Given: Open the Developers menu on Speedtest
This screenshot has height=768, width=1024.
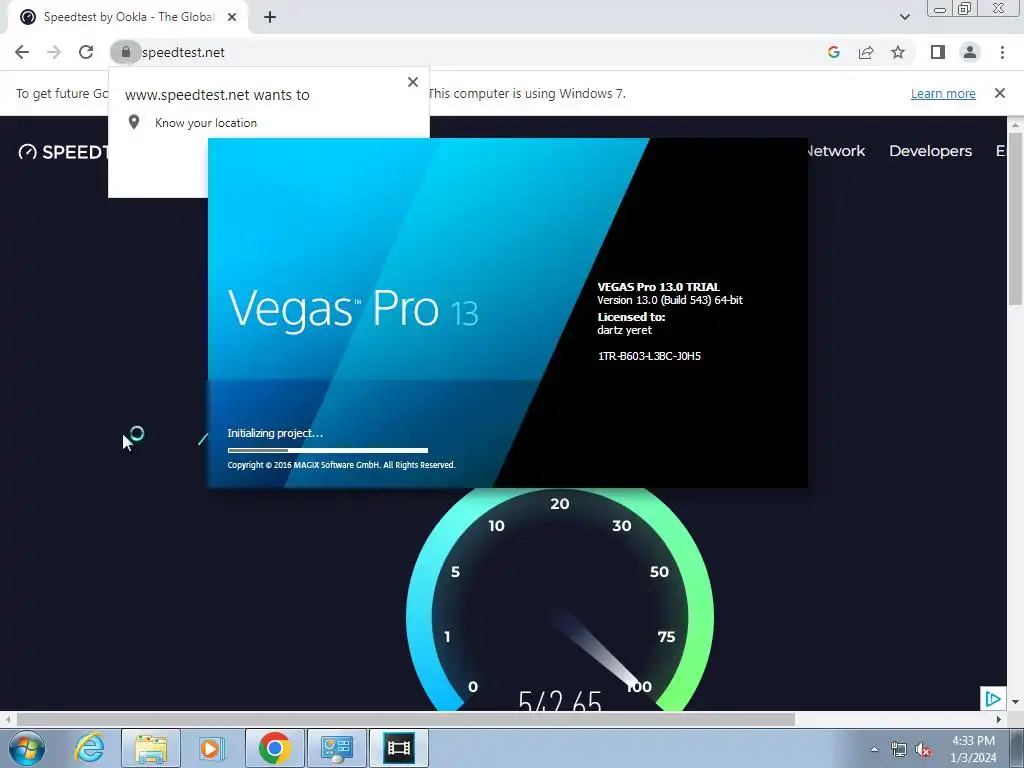Looking at the screenshot, I should [930, 151].
